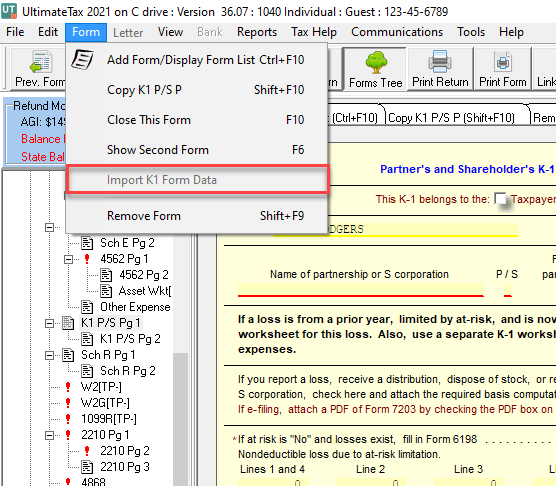Viewport: 556px width, 486px height.
Task: Select 2210 Pg 3 in forms tree
Action: pyautogui.click(x=125, y=467)
